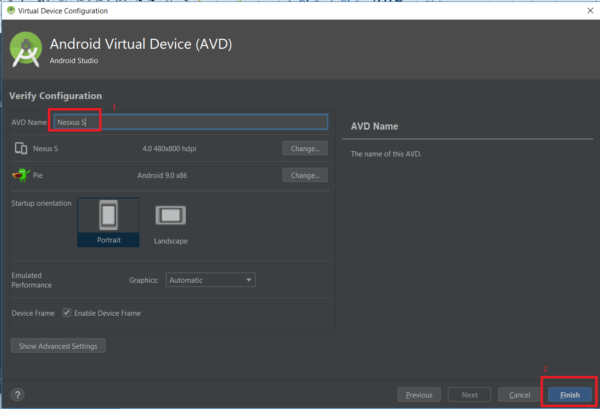Click the Next button

(x=469, y=395)
